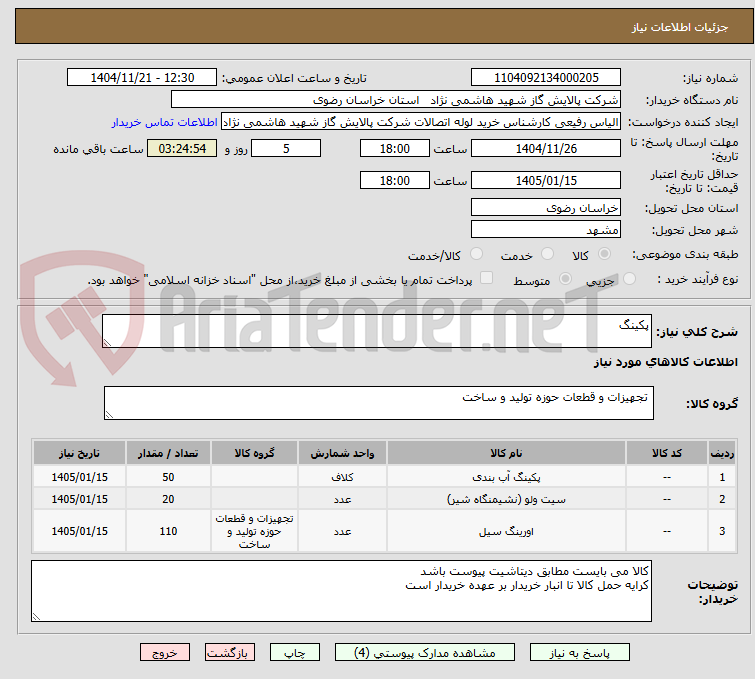
Task: Click price validity date 1405/01/15 field
Action: point(546,181)
